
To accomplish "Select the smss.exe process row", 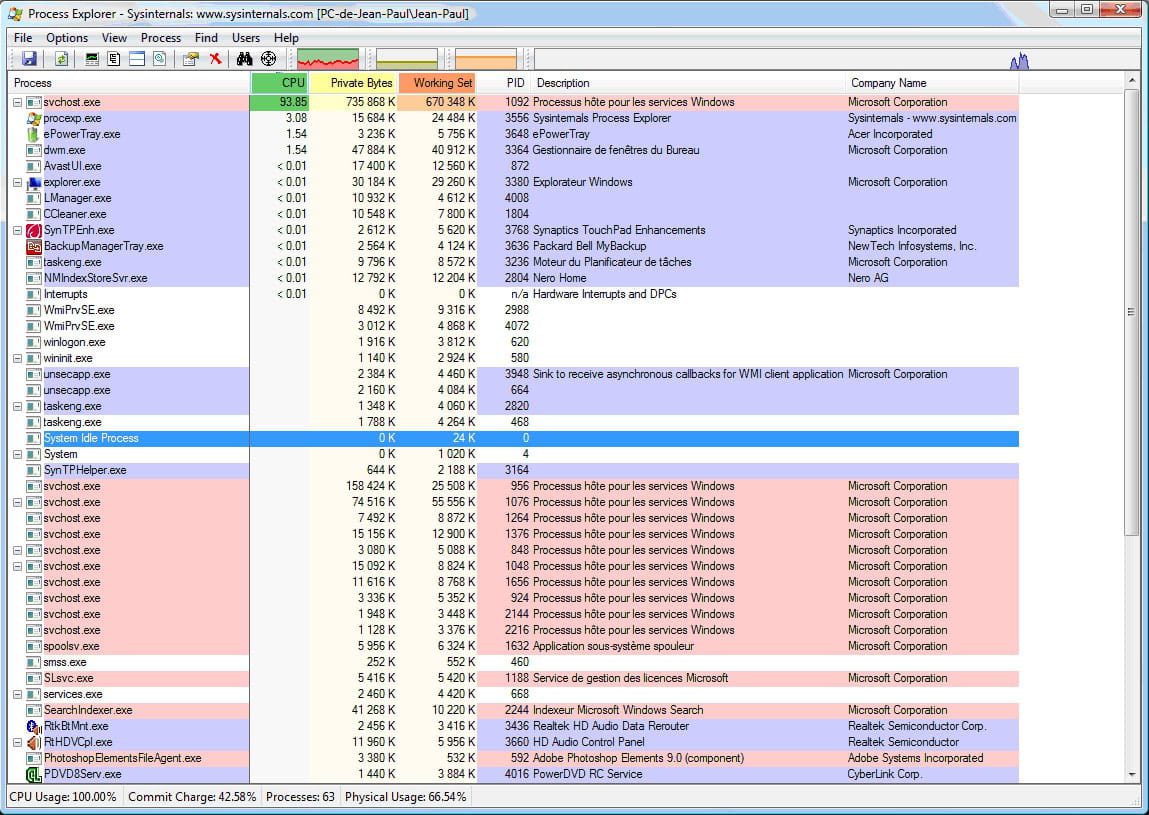I will coord(513,663).
